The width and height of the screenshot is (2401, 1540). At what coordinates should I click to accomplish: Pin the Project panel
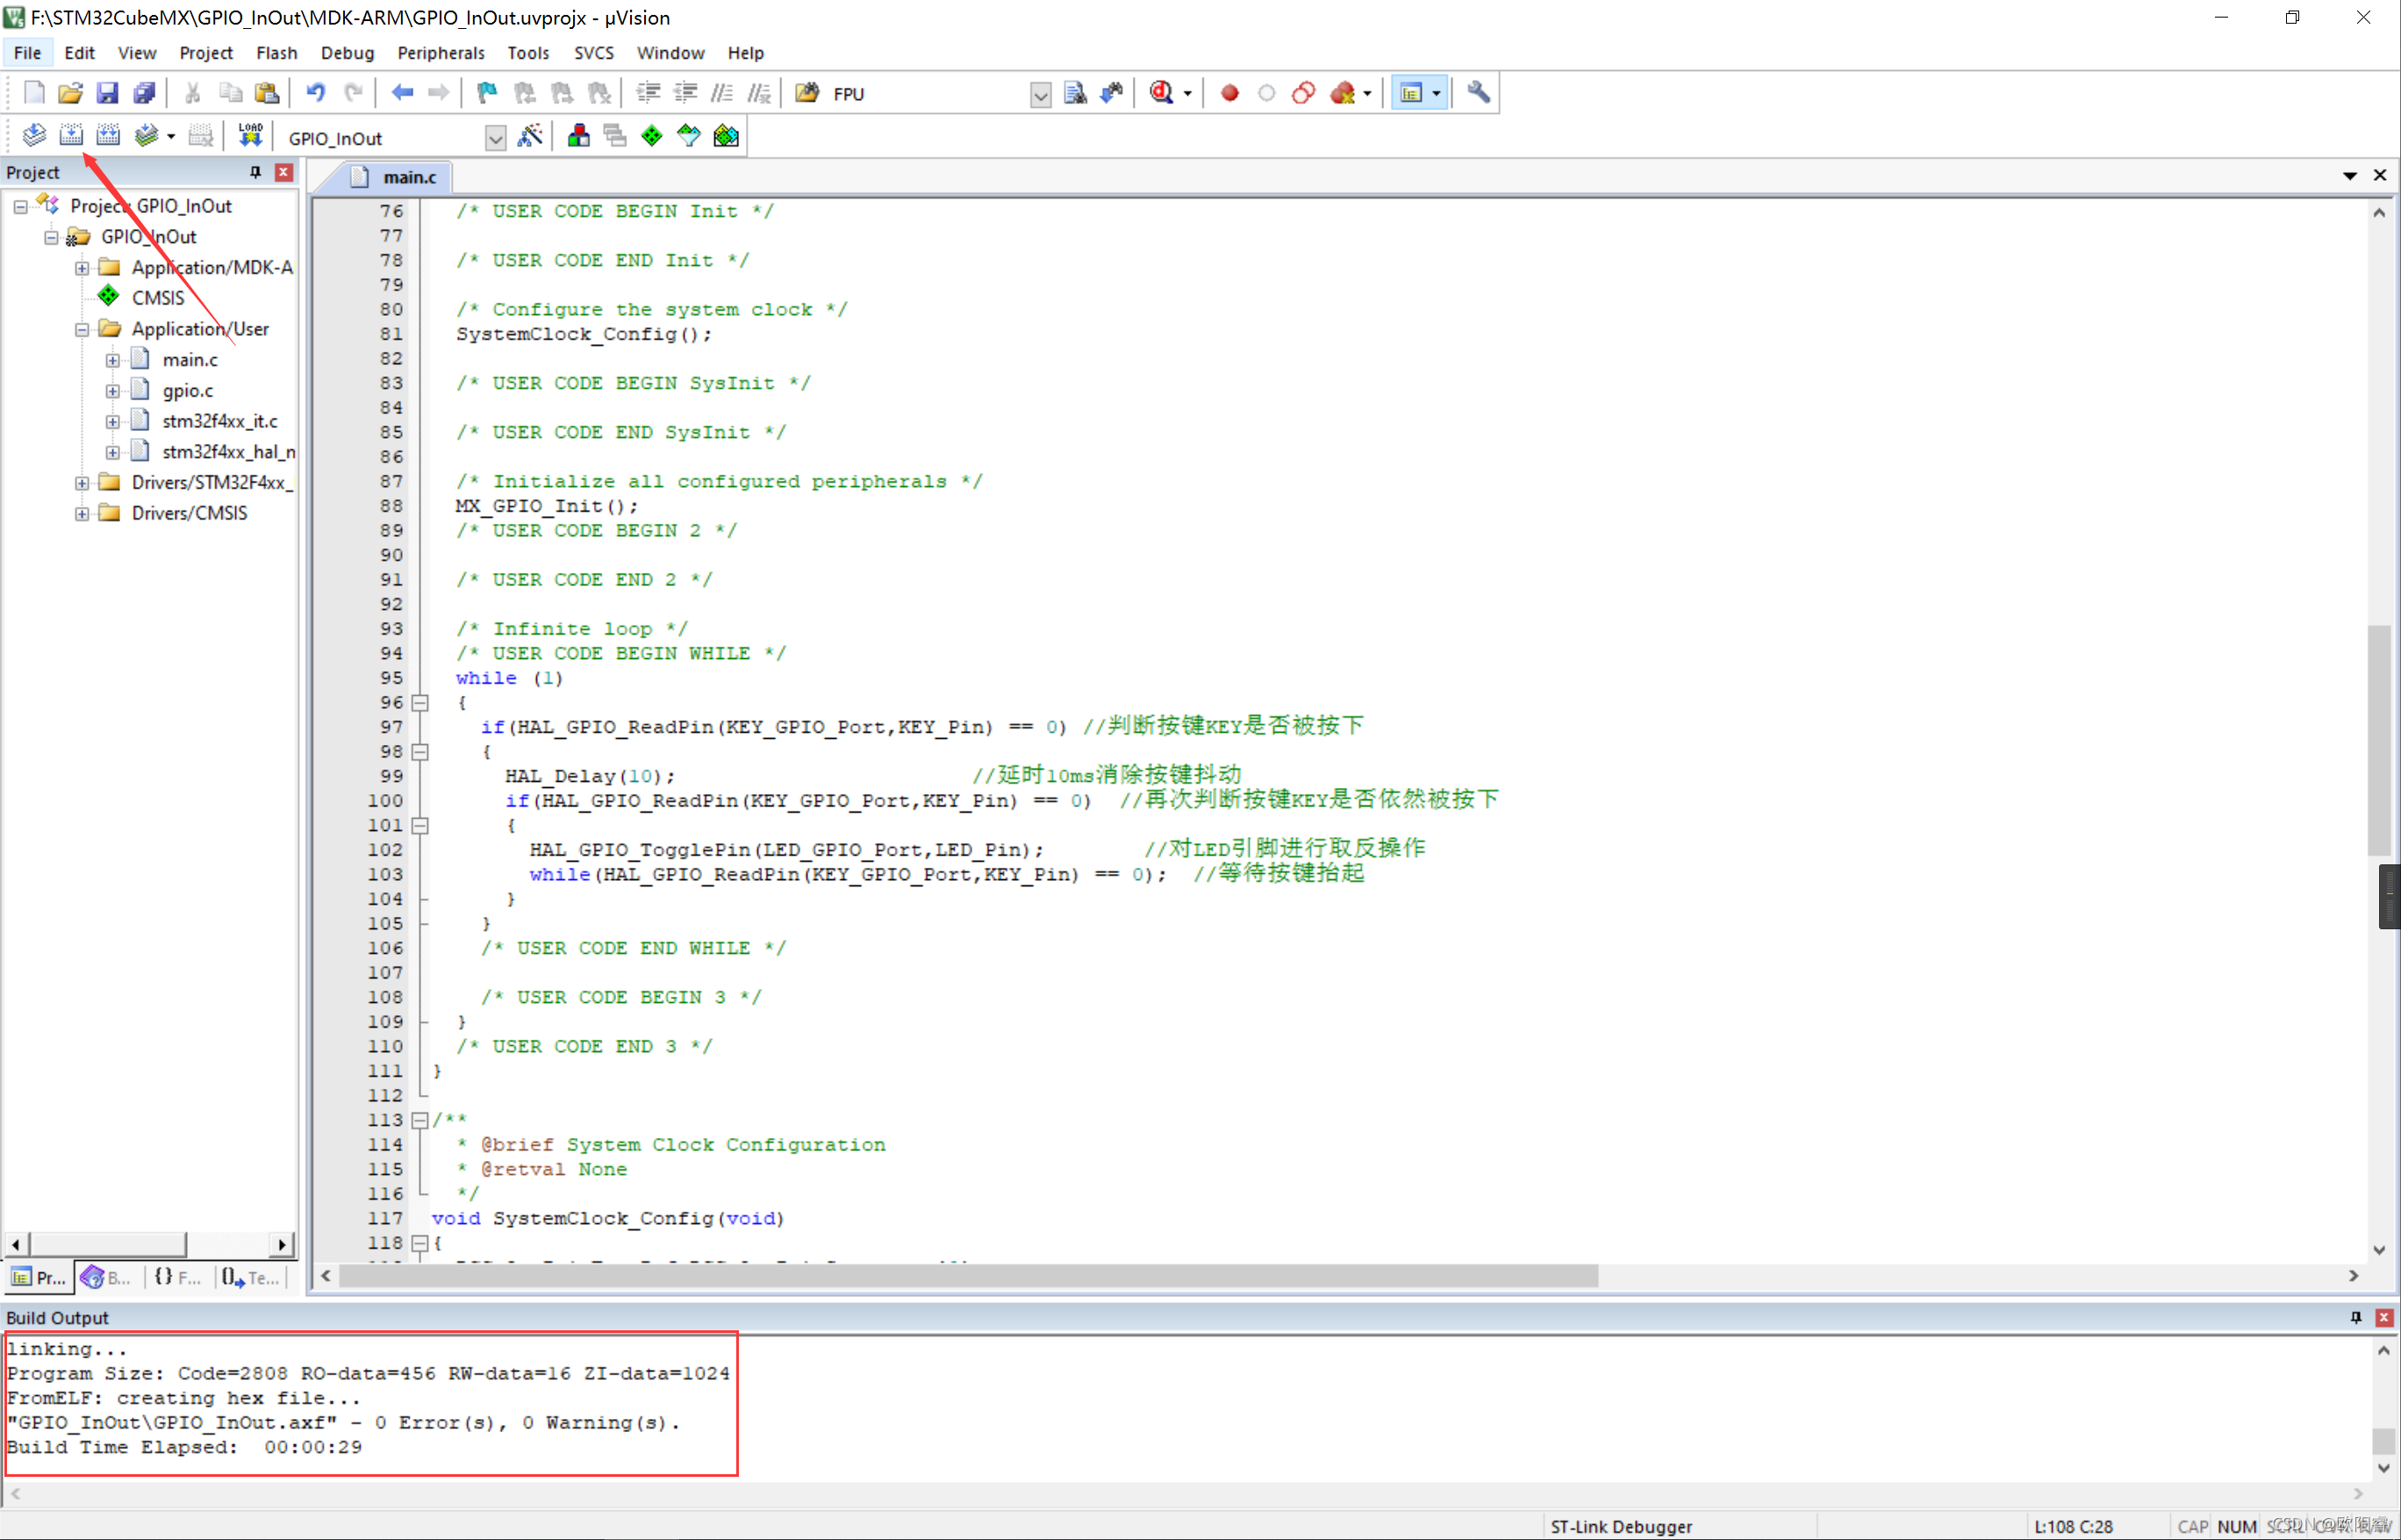[255, 173]
